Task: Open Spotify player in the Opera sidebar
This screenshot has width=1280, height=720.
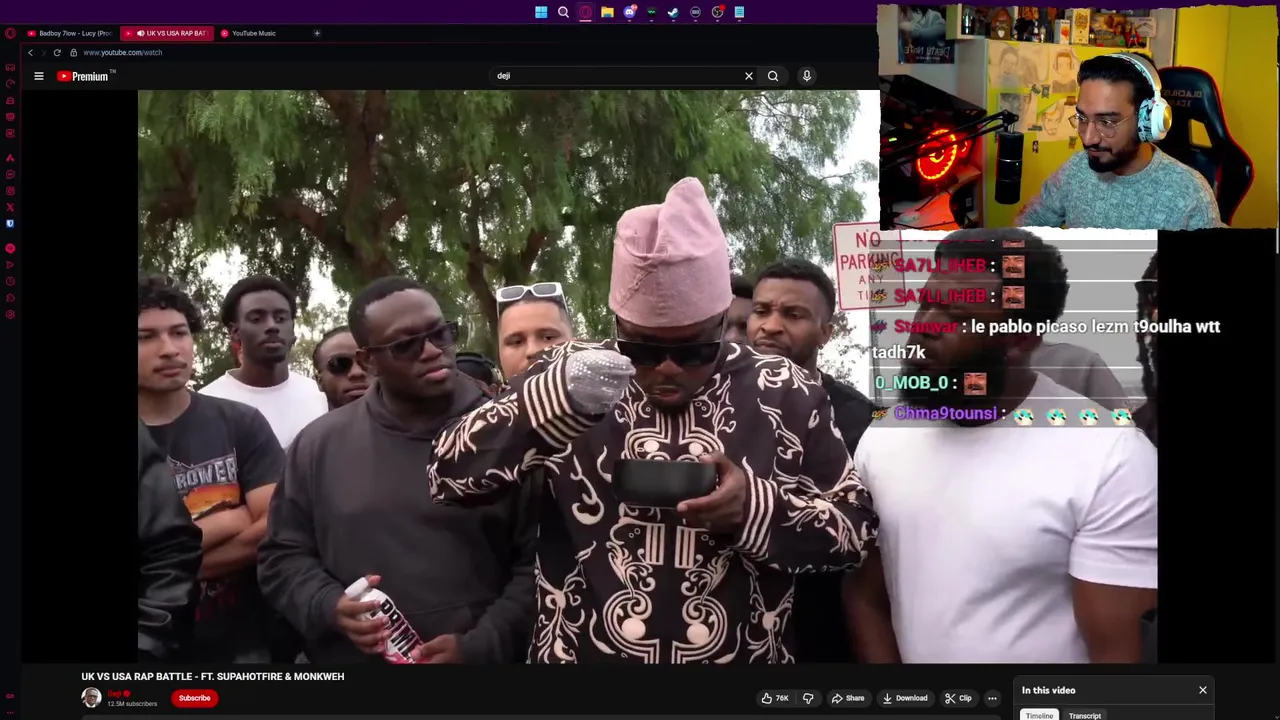Action: (x=10, y=248)
